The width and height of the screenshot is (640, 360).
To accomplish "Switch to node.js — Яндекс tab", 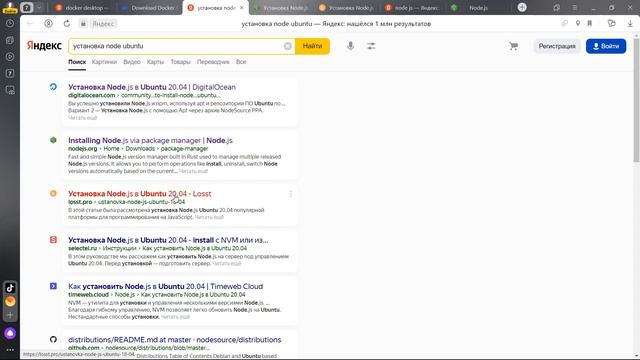I will pos(413,8).
